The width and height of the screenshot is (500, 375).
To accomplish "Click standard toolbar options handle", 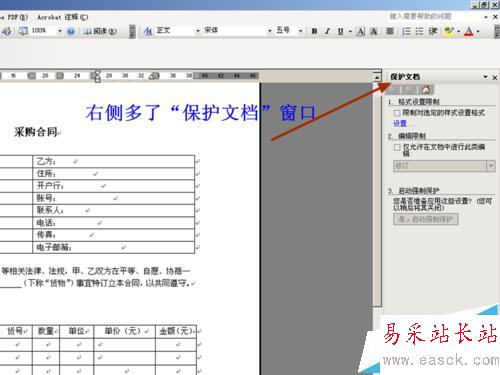I will click(x=132, y=31).
